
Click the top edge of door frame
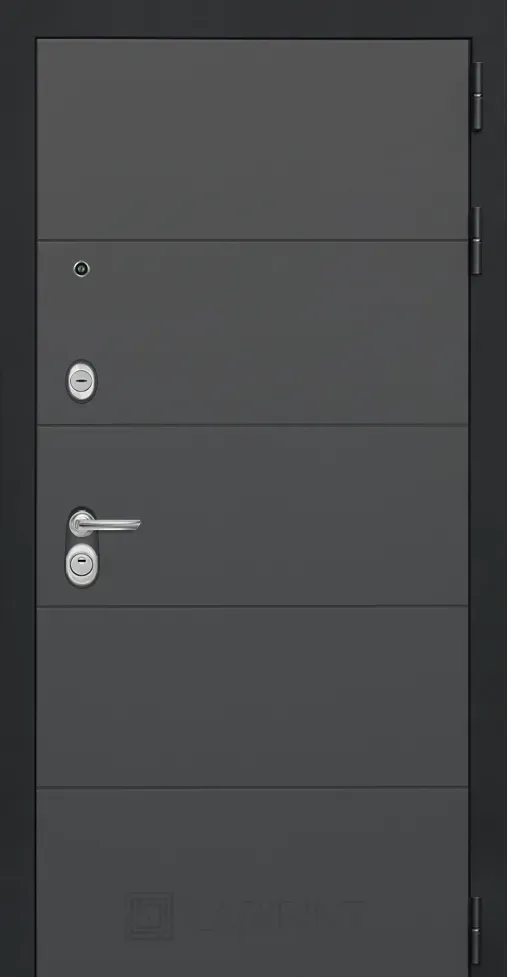[252, 19]
